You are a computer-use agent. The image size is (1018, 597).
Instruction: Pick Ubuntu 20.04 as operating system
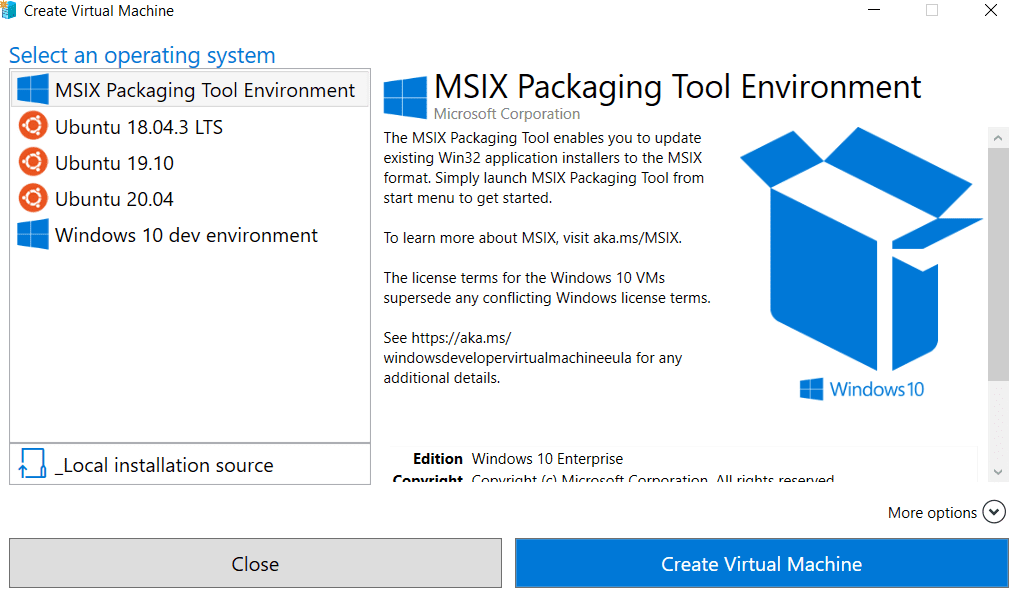(190, 199)
